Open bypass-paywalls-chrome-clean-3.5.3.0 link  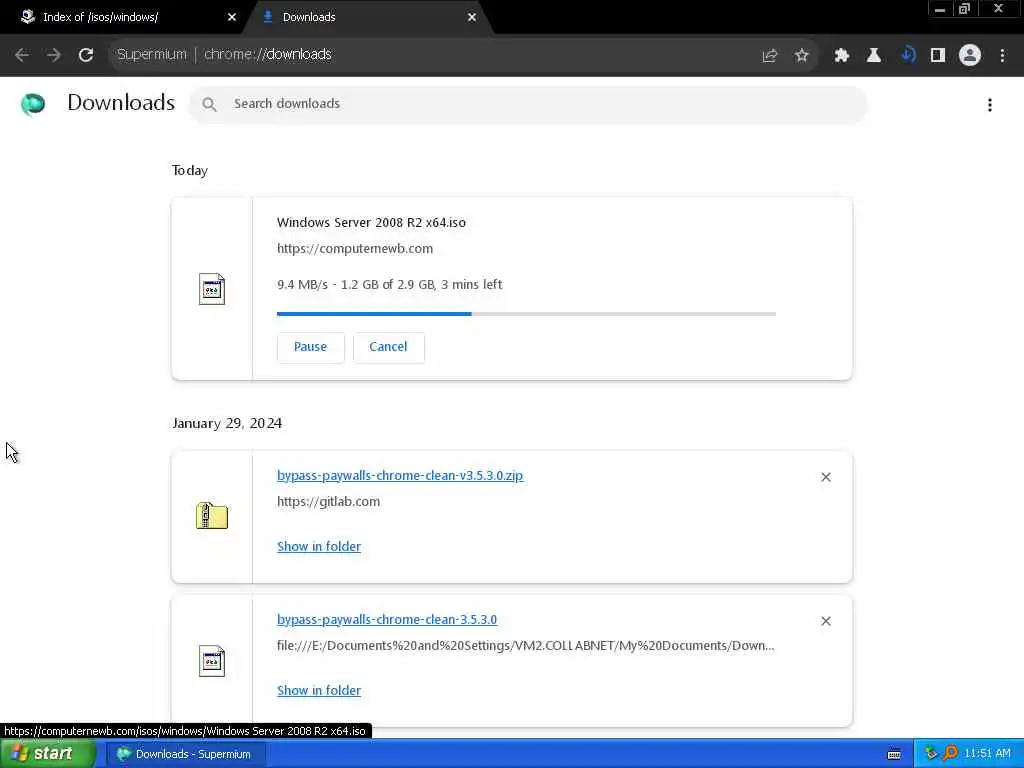pos(387,619)
